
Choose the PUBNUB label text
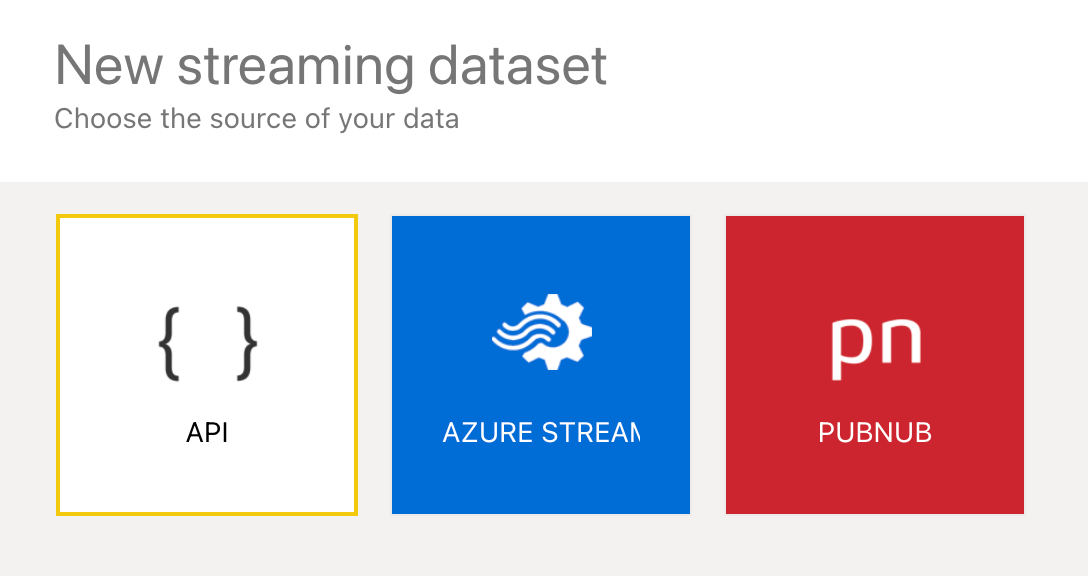pyautogui.click(x=875, y=433)
